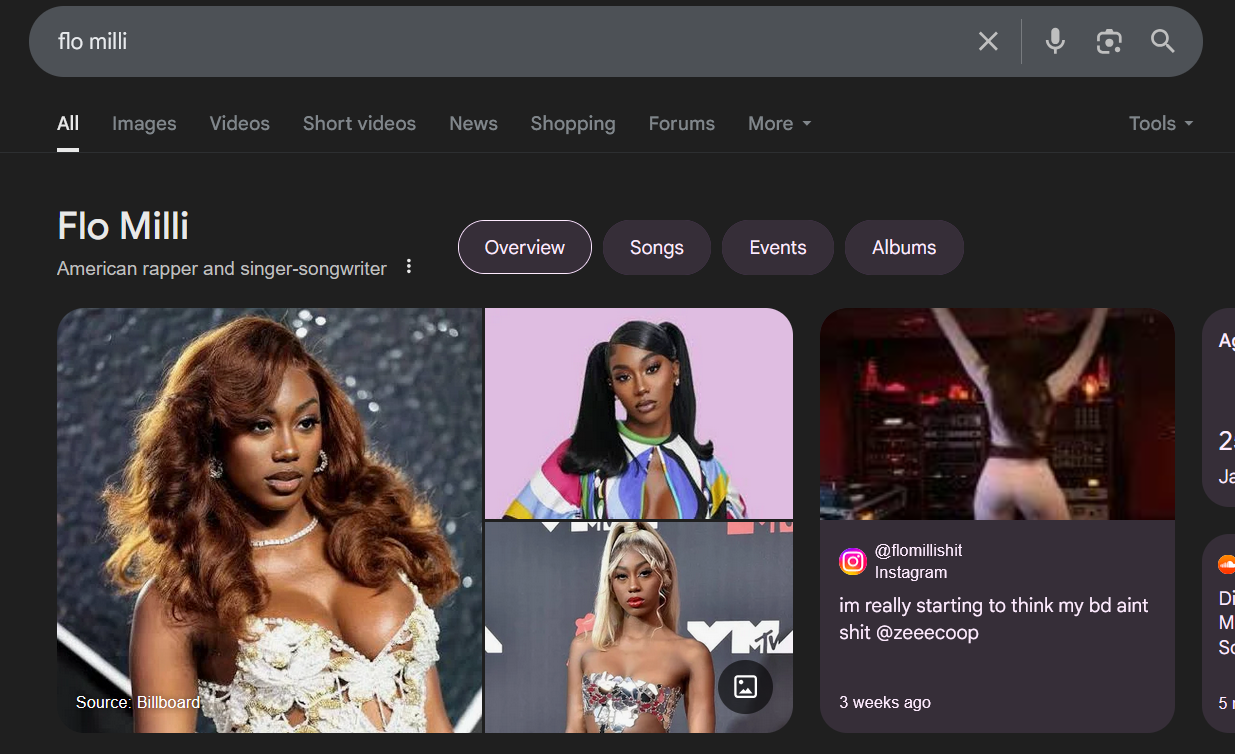Clear the search box with the X icon
Image resolution: width=1235 pixels, height=754 pixels.
[x=988, y=41]
